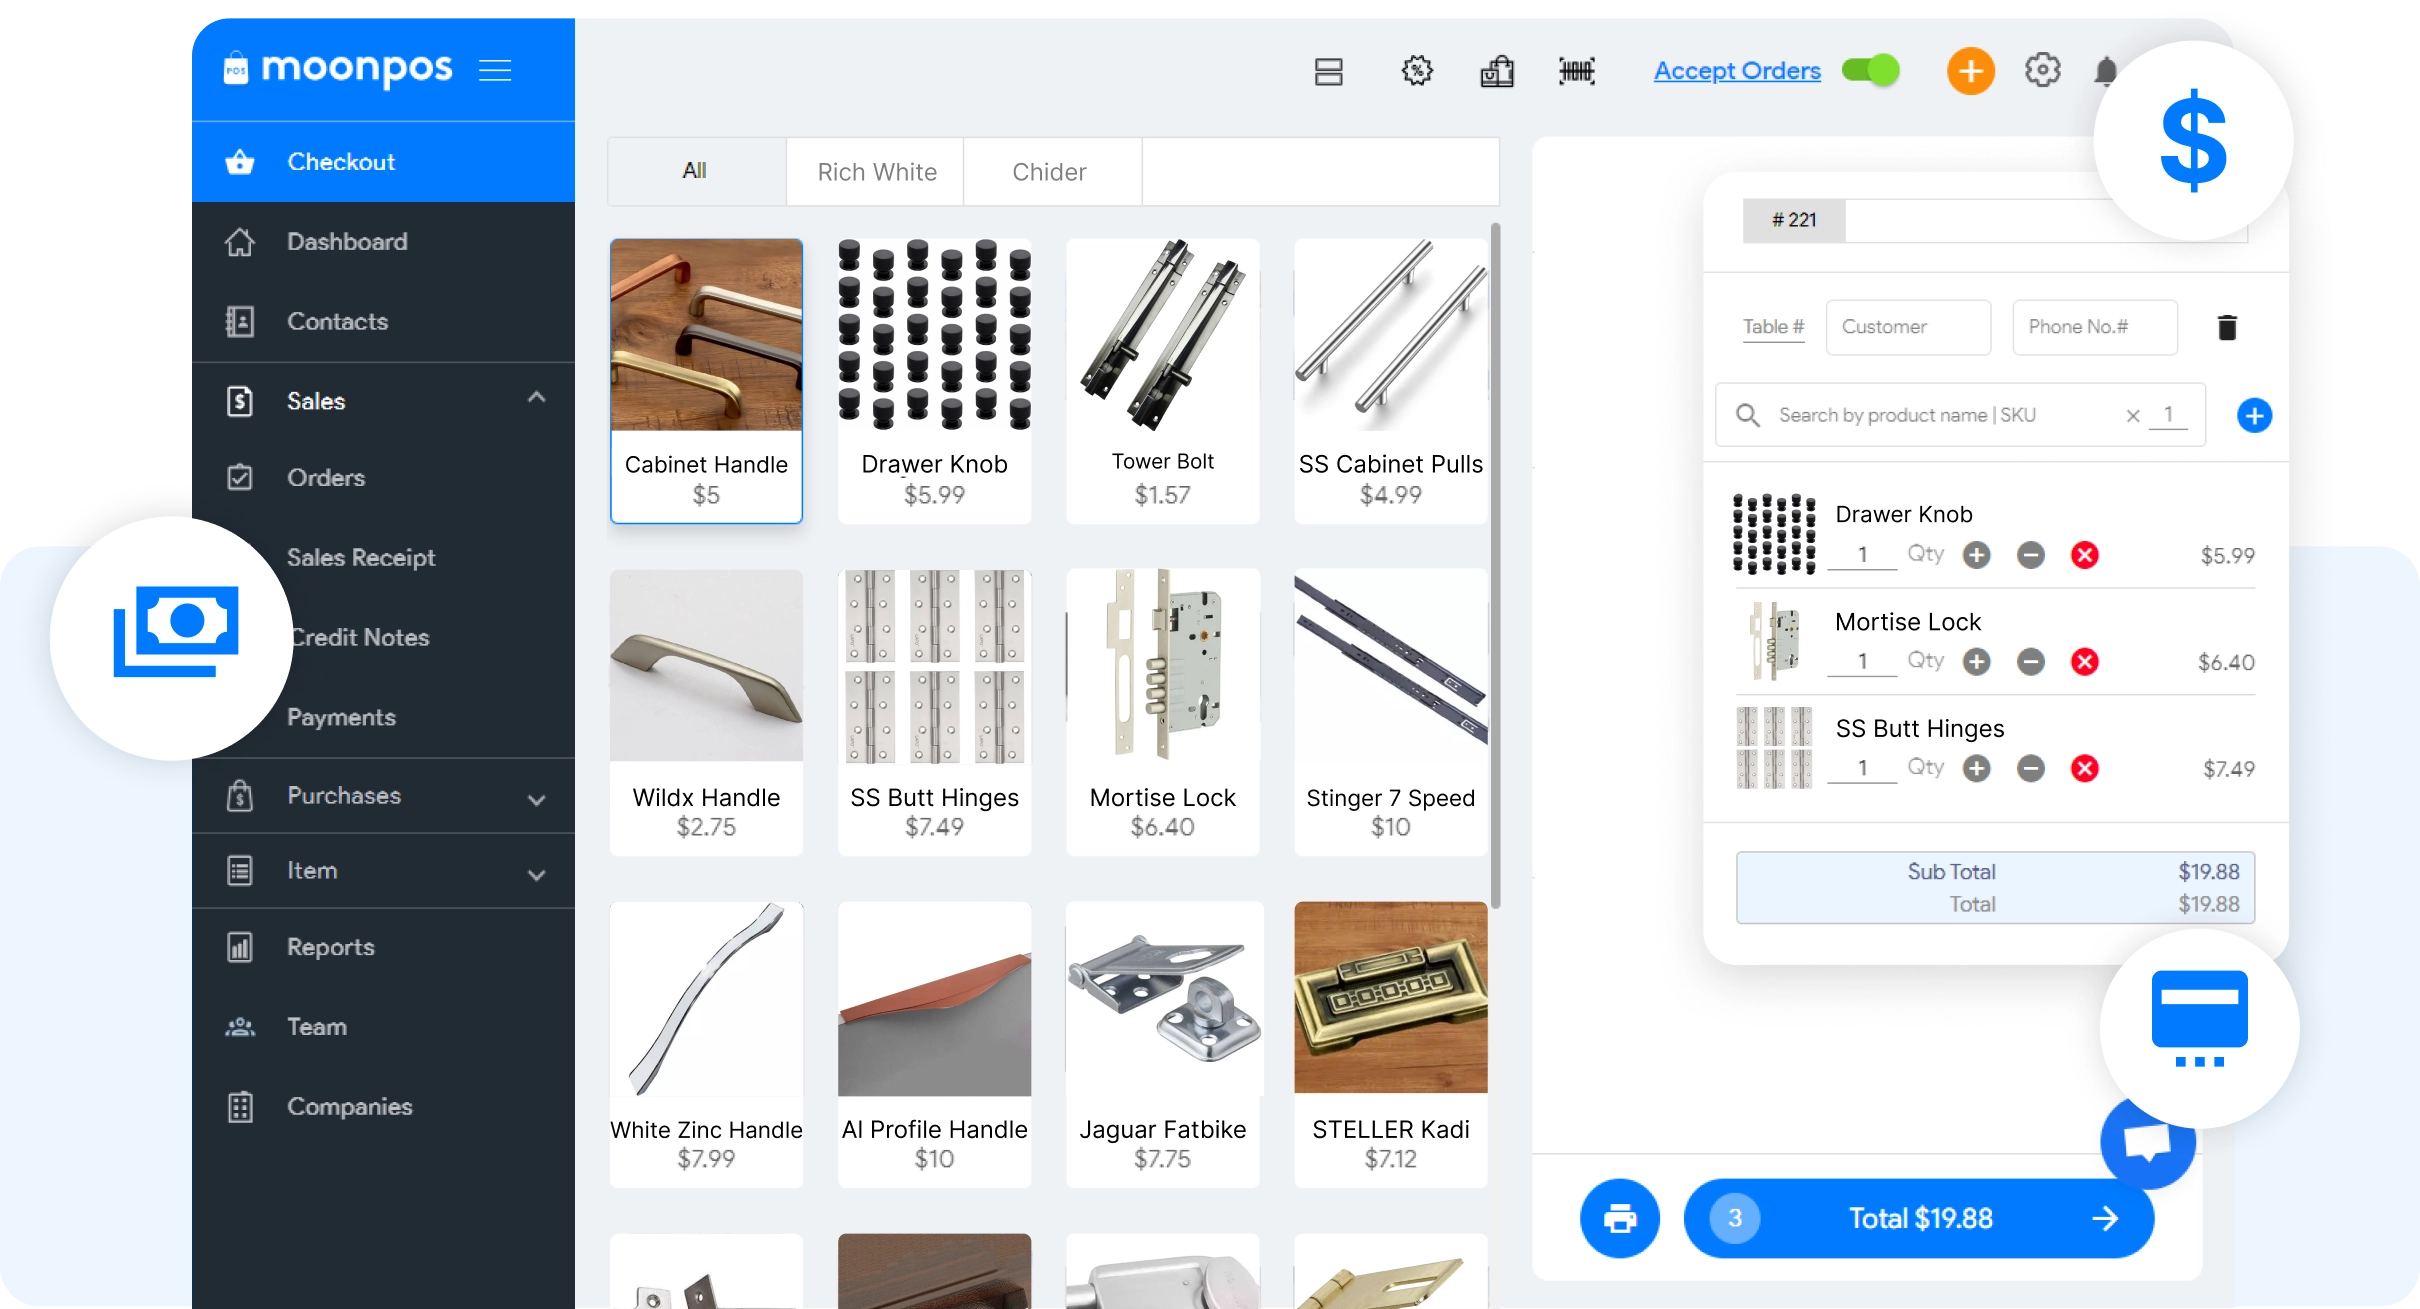Click the orange plus add button
Image resolution: width=2420 pixels, height=1309 pixels.
pyautogui.click(x=1970, y=71)
